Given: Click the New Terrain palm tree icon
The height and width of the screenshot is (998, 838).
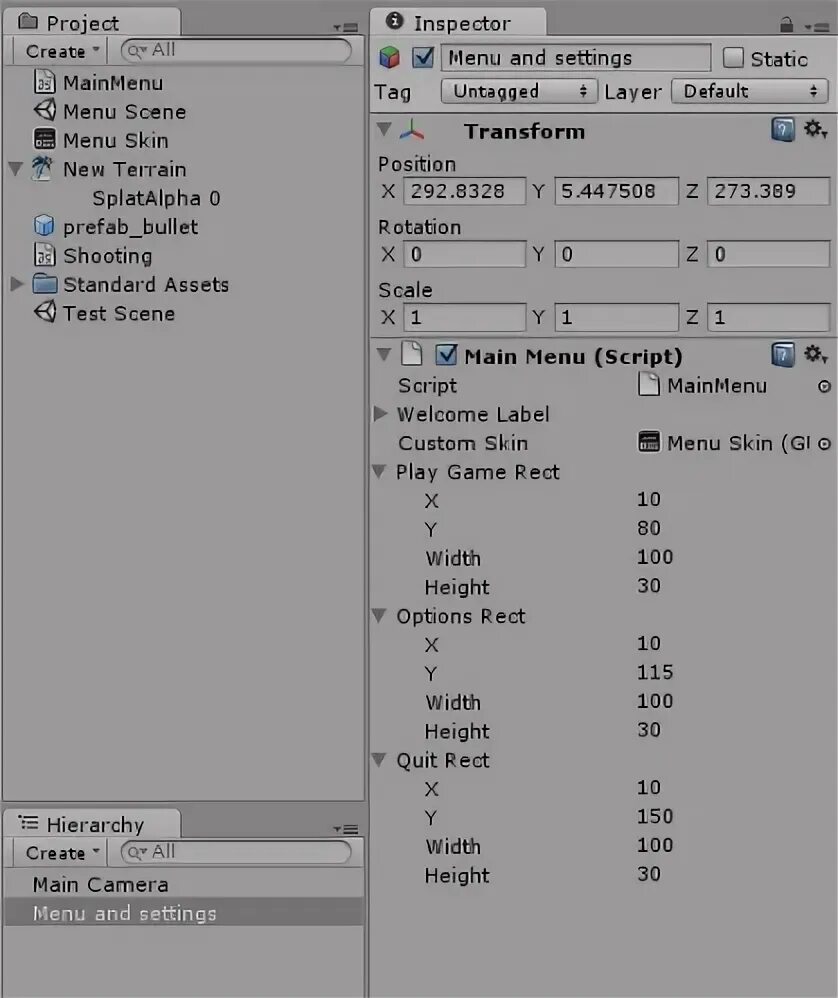Looking at the screenshot, I should coord(43,169).
